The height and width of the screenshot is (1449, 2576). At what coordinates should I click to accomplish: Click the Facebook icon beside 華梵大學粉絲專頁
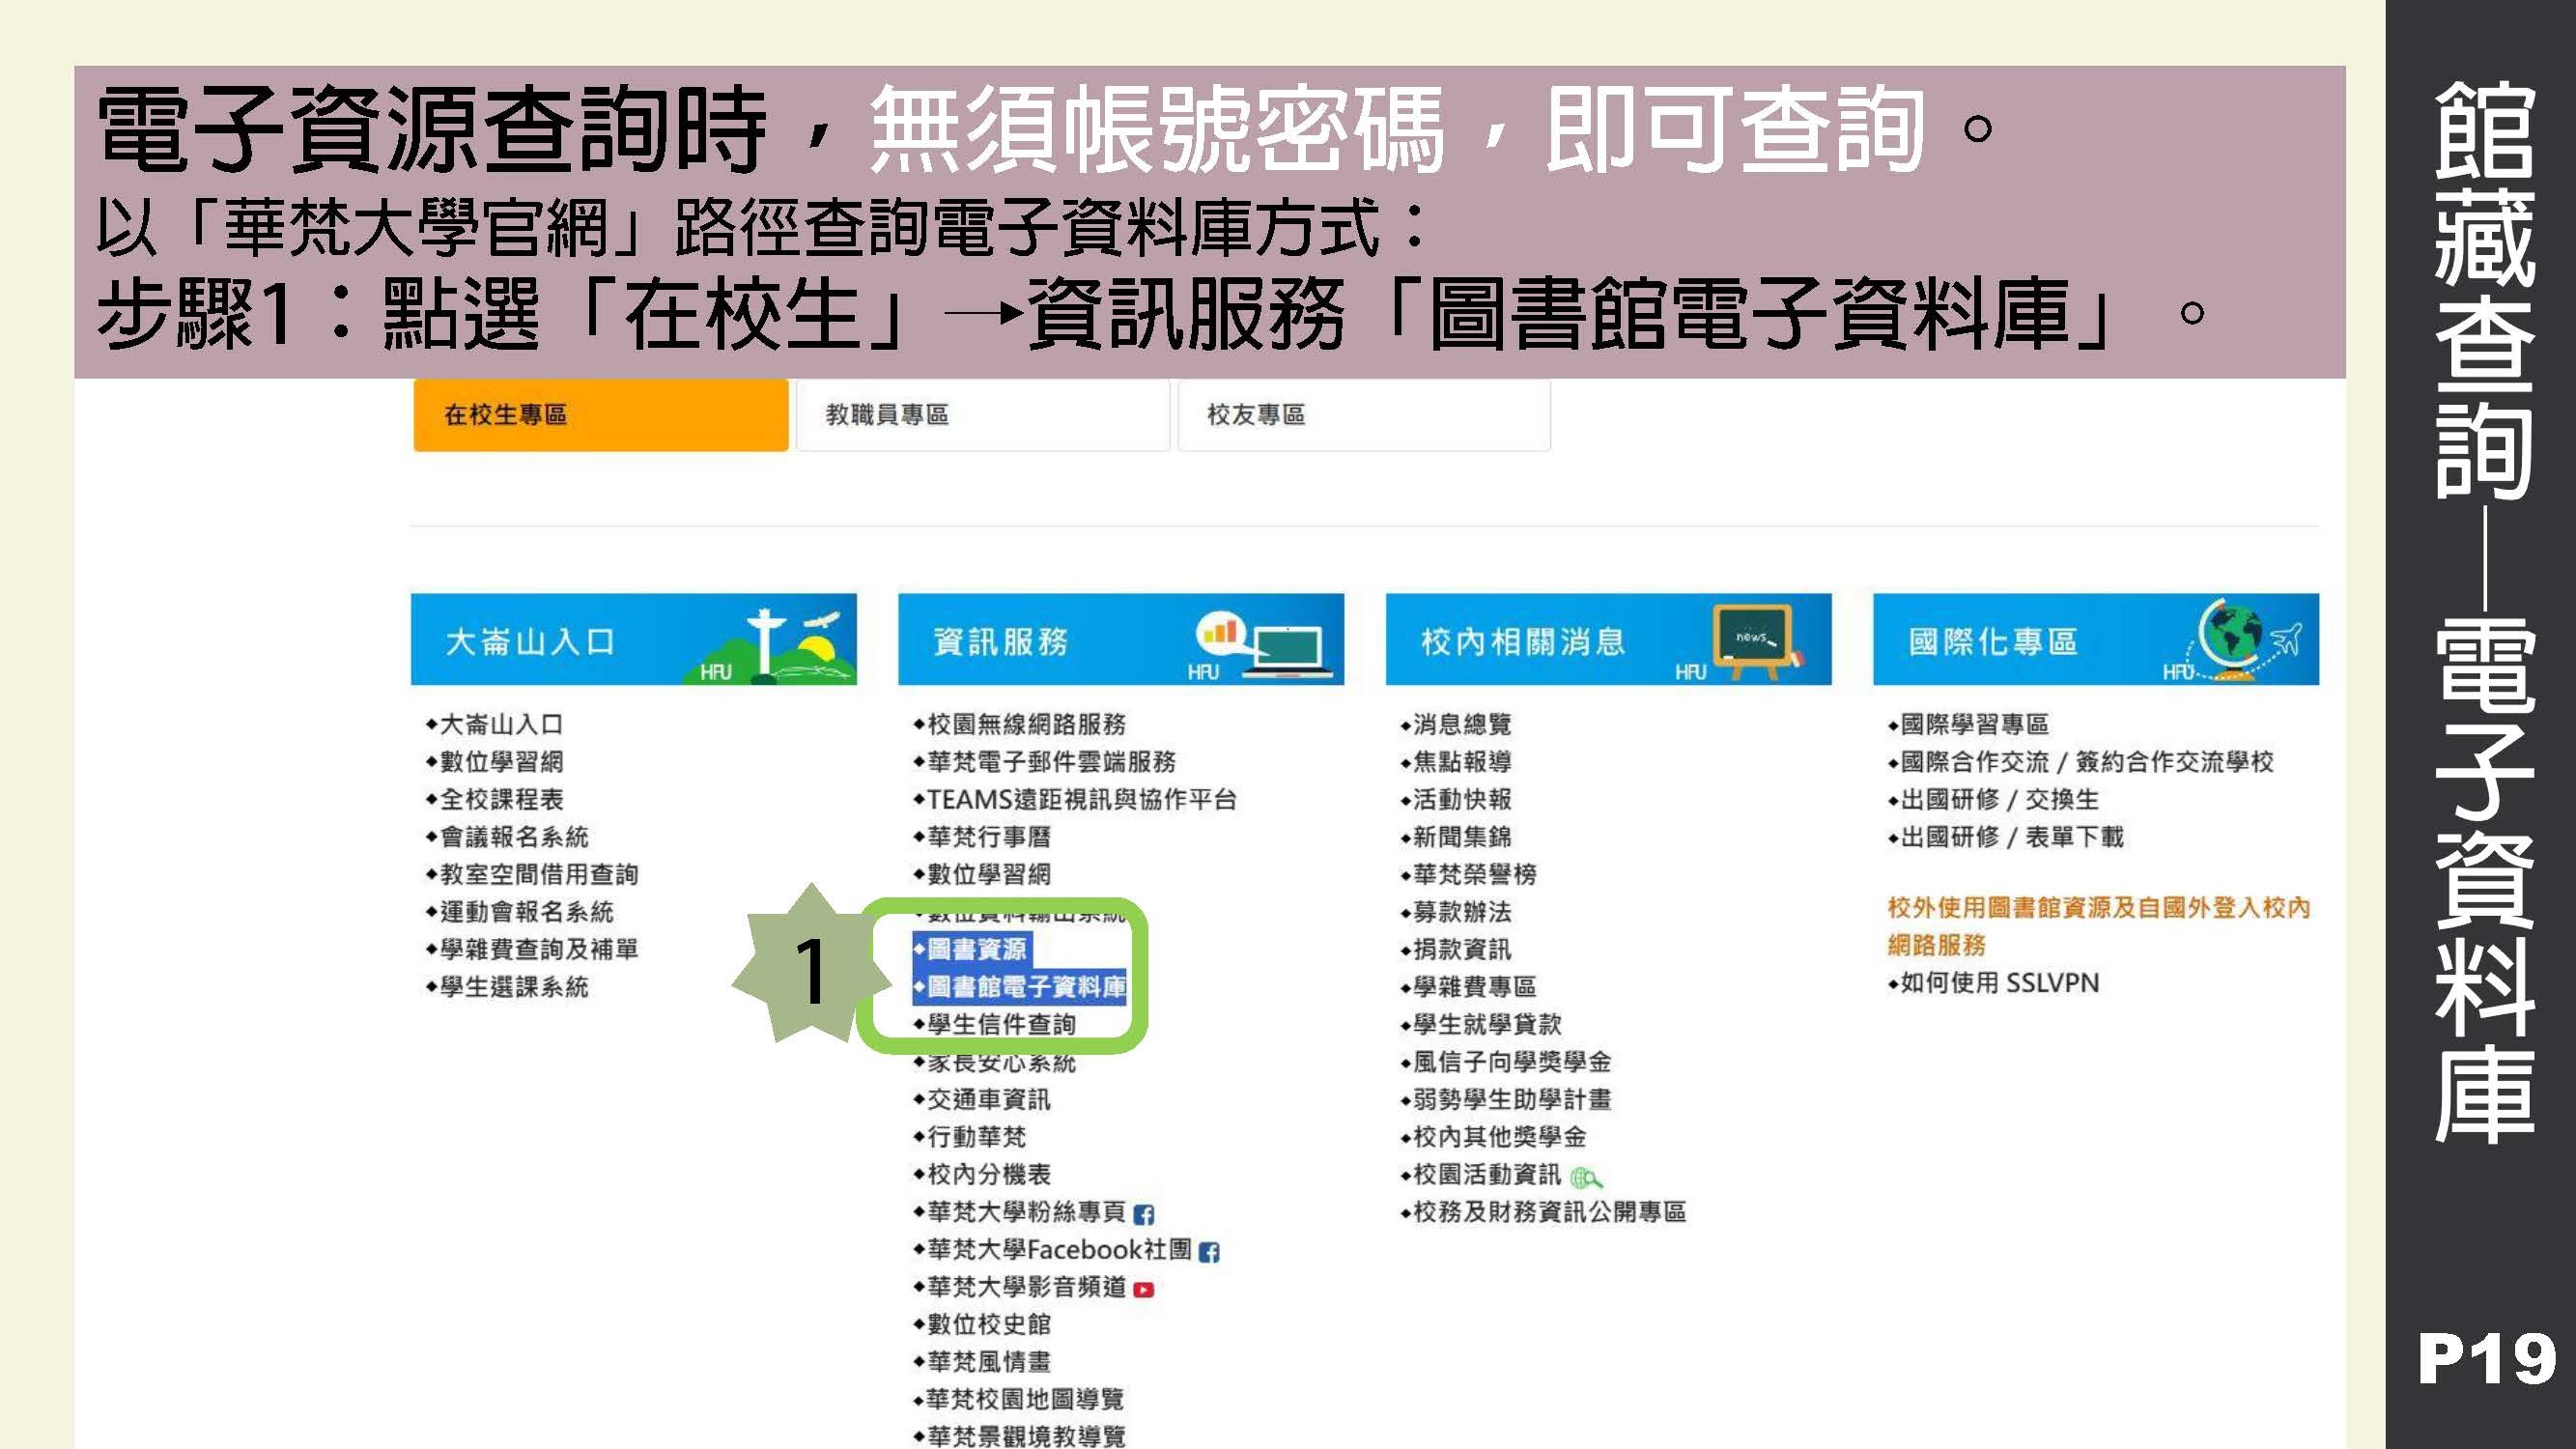pyautogui.click(x=1144, y=1214)
